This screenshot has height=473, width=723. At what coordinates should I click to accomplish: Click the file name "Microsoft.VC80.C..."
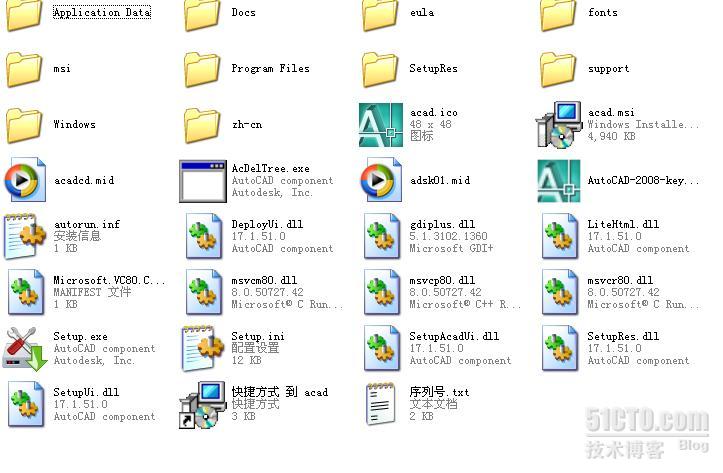[x=109, y=280]
